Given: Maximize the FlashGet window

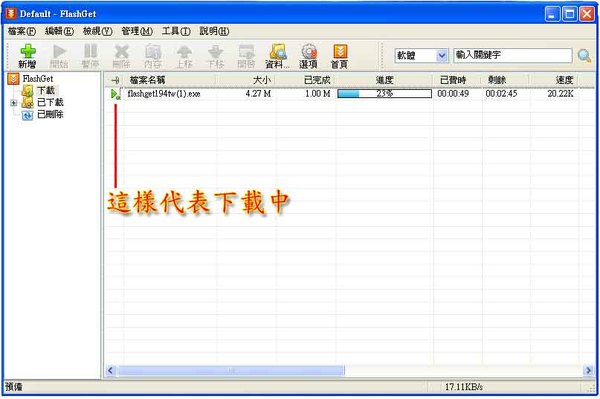Looking at the screenshot, I should click(x=569, y=14).
